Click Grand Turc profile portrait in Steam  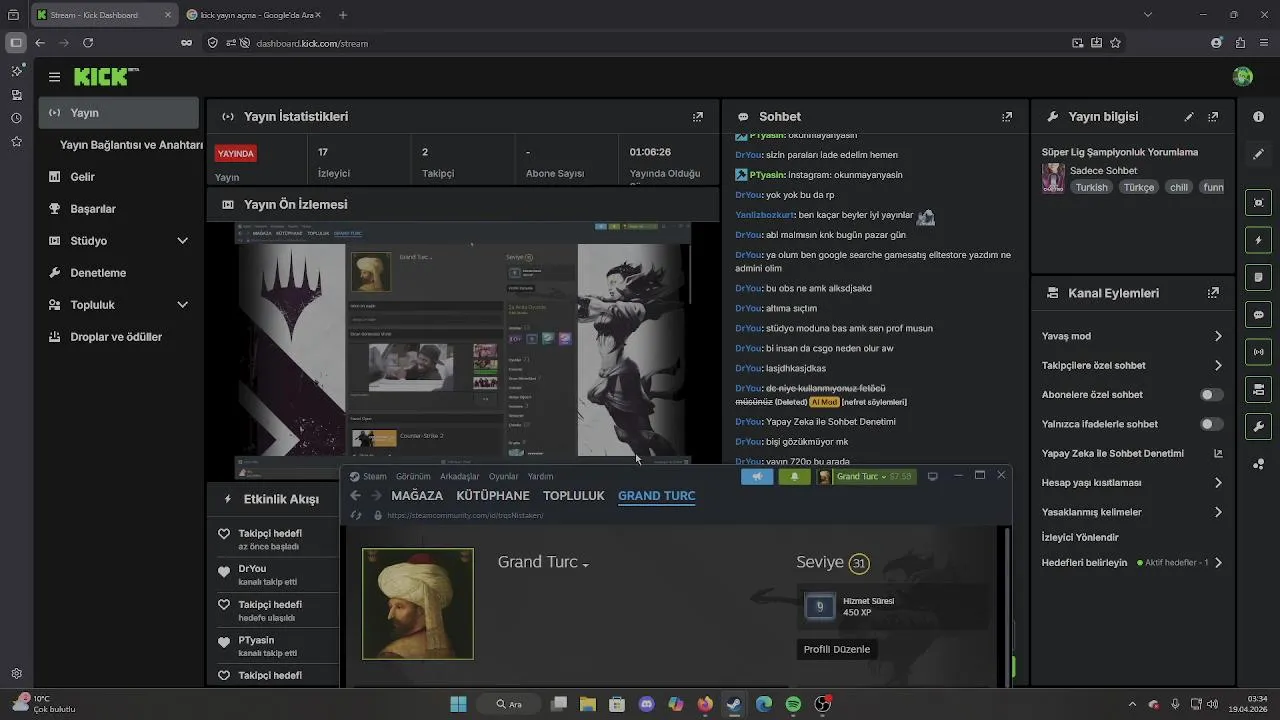pyautogui.click(x=418, y=604)
